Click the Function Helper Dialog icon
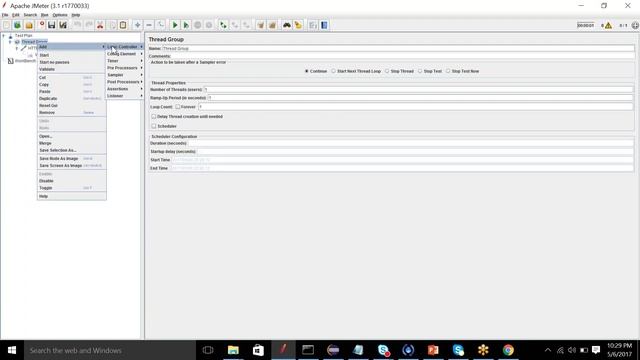The height and width of the screenshot is (360, 640). 313,25
